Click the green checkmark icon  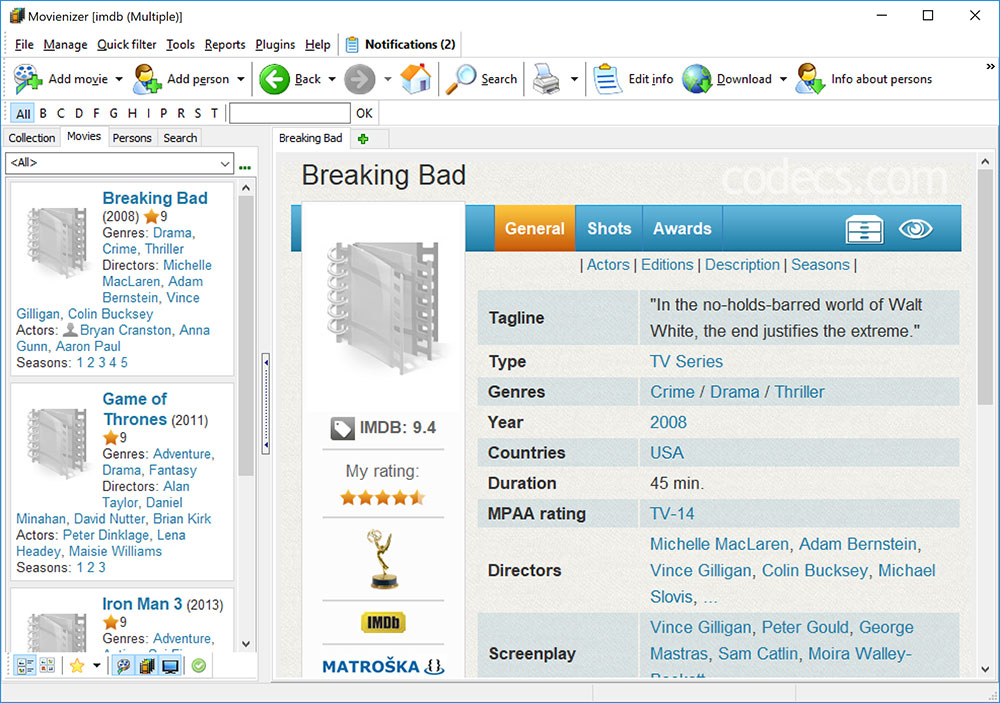[199, 666]
